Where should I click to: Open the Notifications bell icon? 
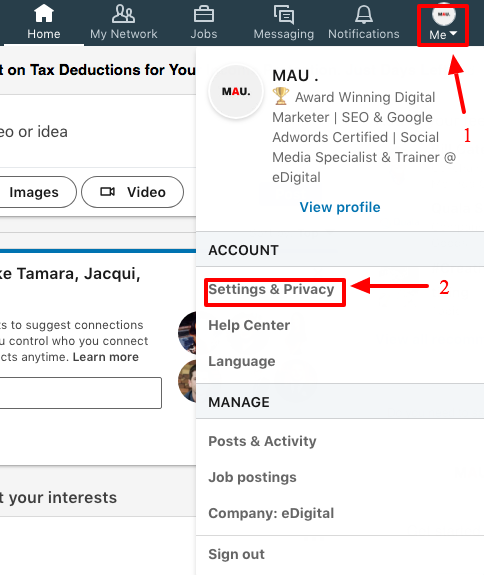point(364,15)
